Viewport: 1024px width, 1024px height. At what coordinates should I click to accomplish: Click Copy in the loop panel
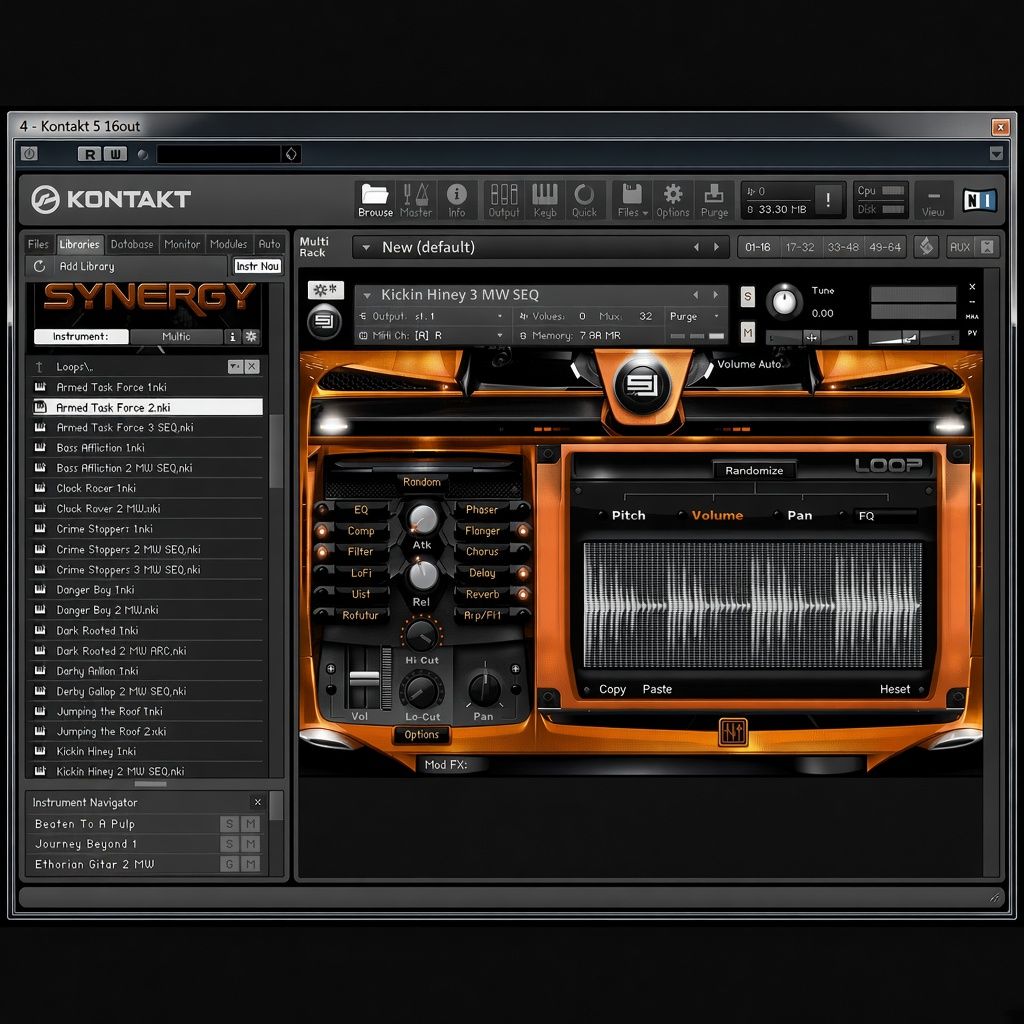[x=612, y=689]
